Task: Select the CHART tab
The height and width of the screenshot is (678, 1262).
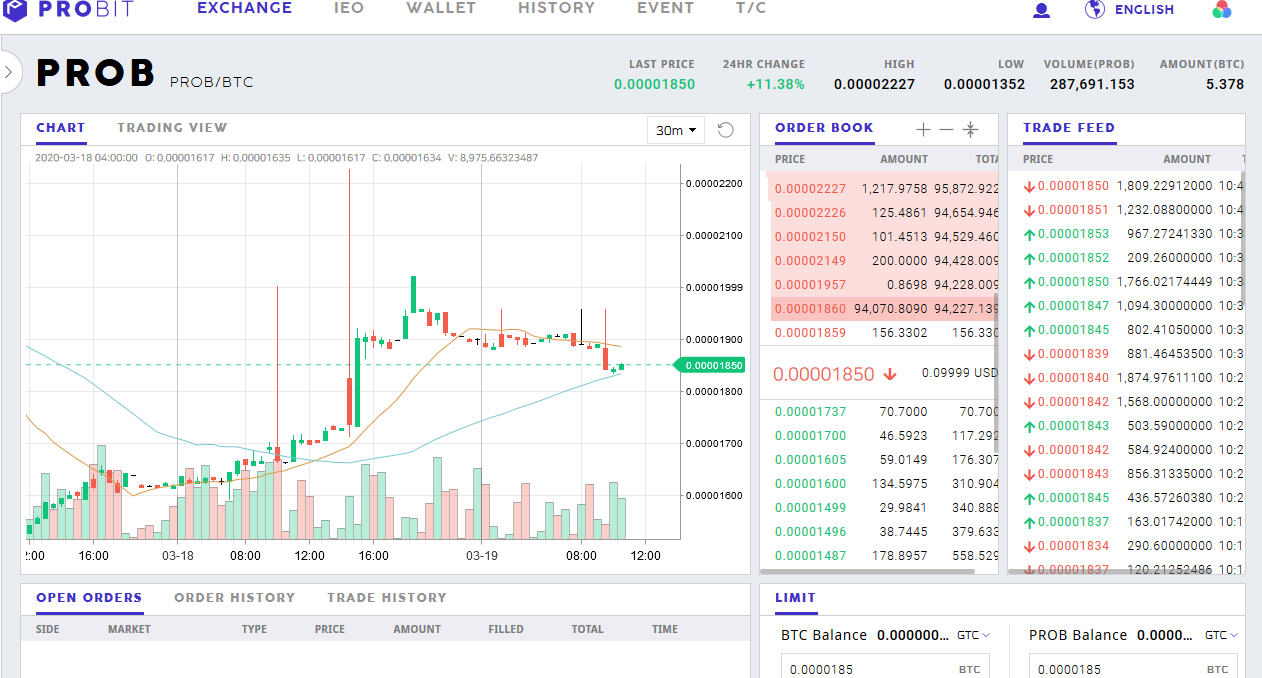Action: 61,128
